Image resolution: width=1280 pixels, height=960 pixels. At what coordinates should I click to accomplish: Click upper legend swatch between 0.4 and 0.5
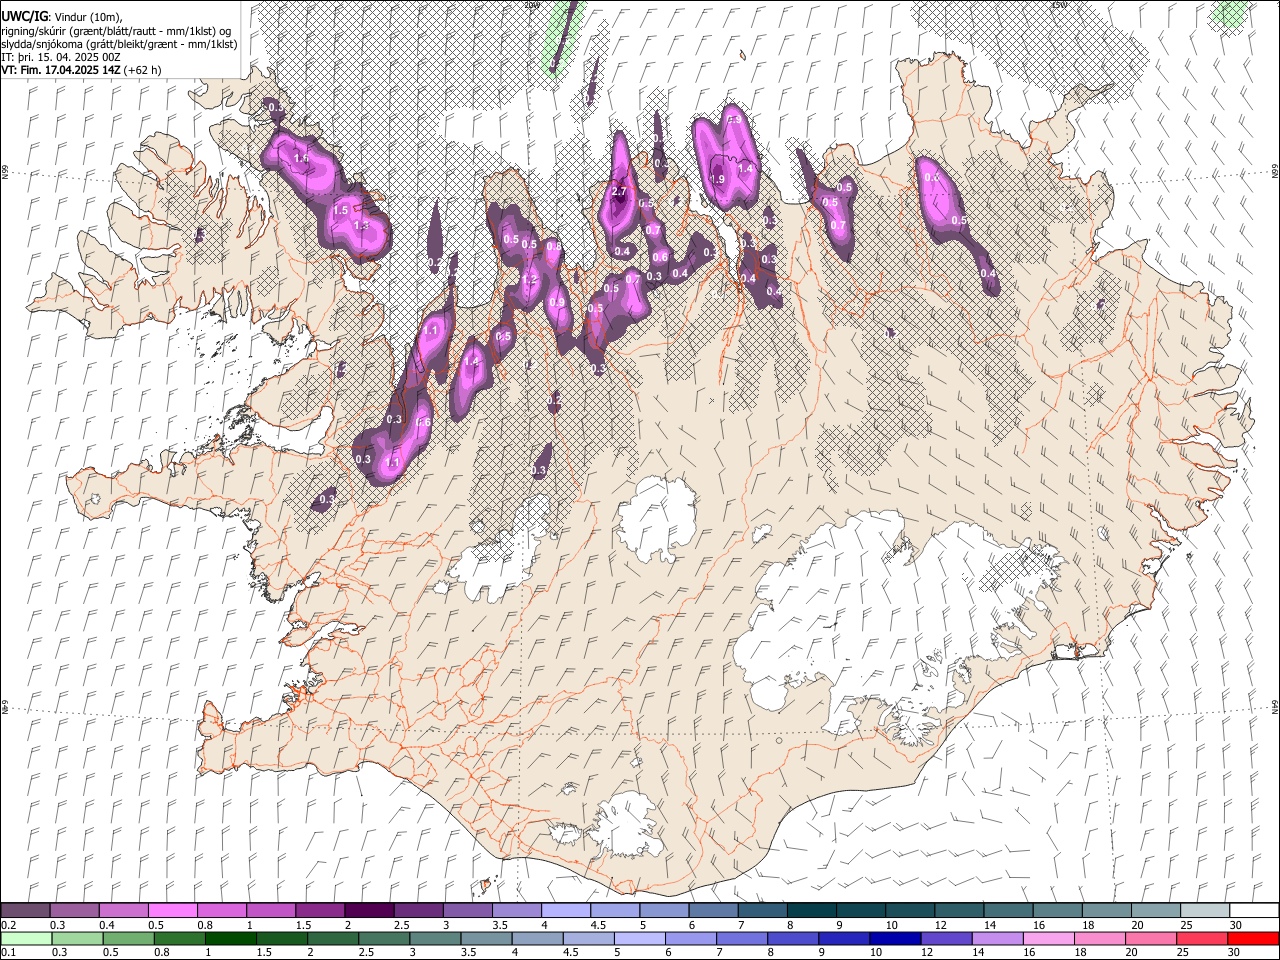coord(123,910)
